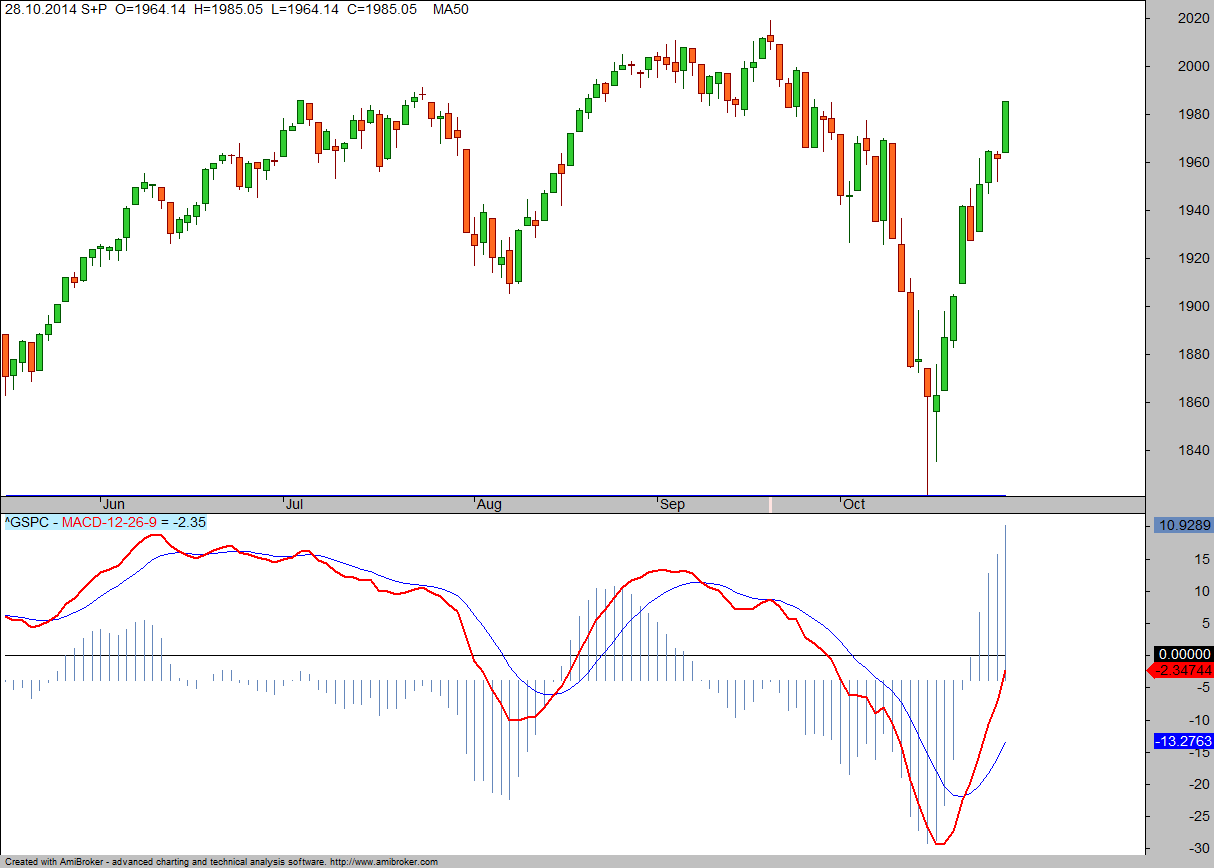Click the 10.9289 histogram value tag
Image resolution: width=1214 pixels, height=868 pixels.
pos(1183,525)
